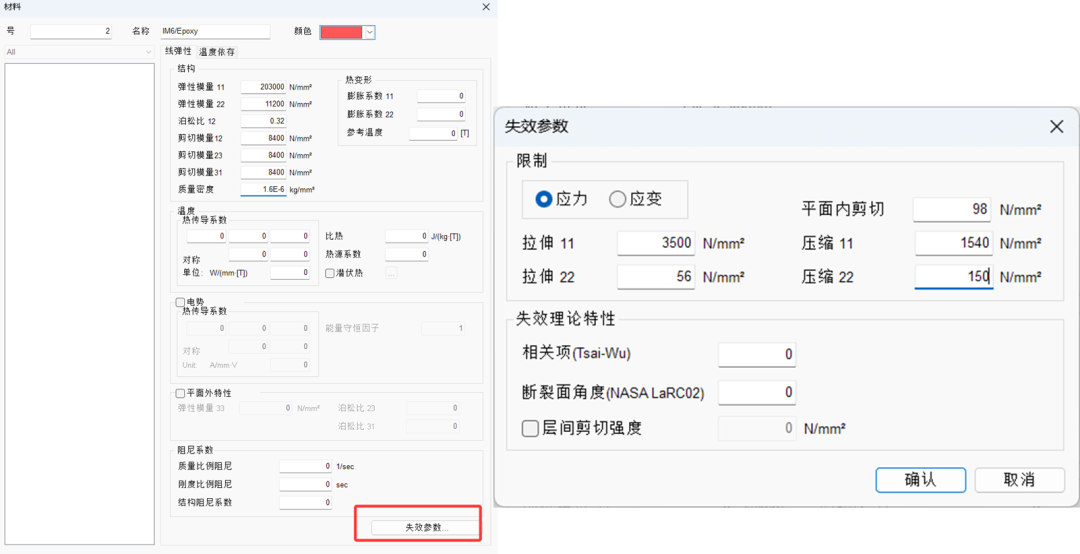Edit the 膨胀系数 11 field
Screen dimensions: 1080x554
[x=441, y=96]
